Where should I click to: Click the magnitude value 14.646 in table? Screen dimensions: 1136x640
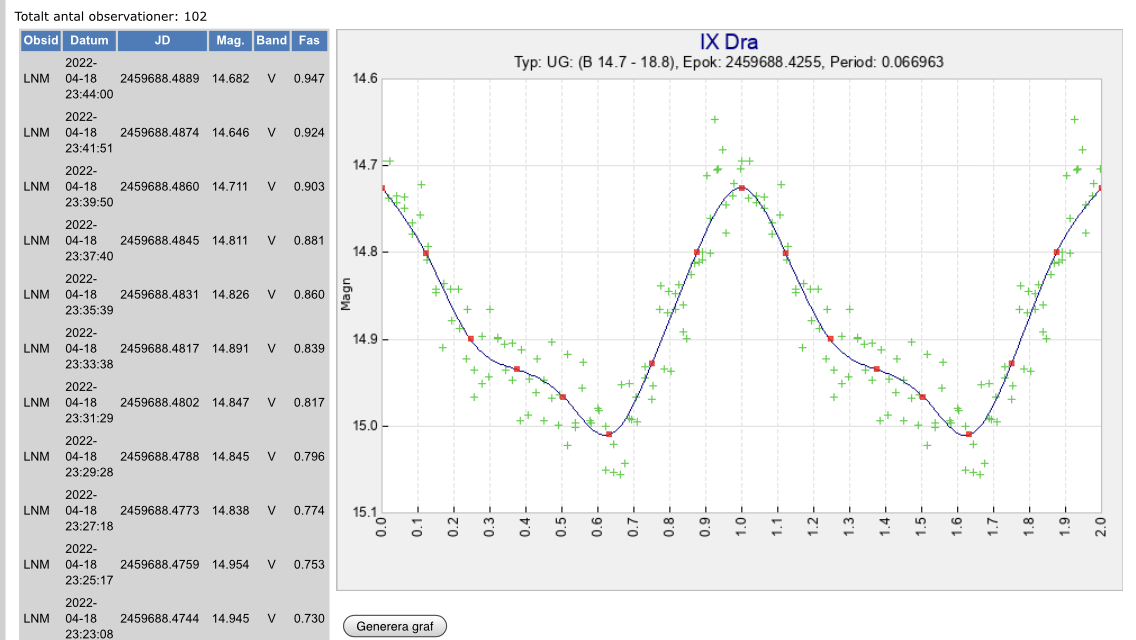pyautogui.click(x=230, y=132)
